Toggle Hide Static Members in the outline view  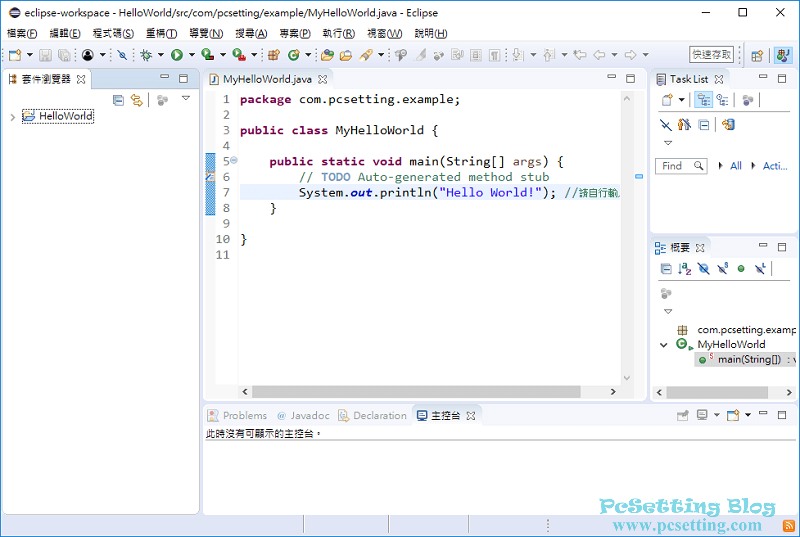pos(722,268)
